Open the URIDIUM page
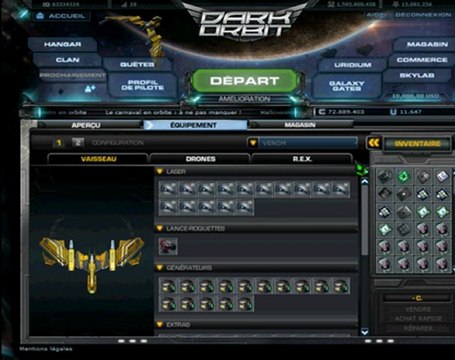 pos(353,65)
